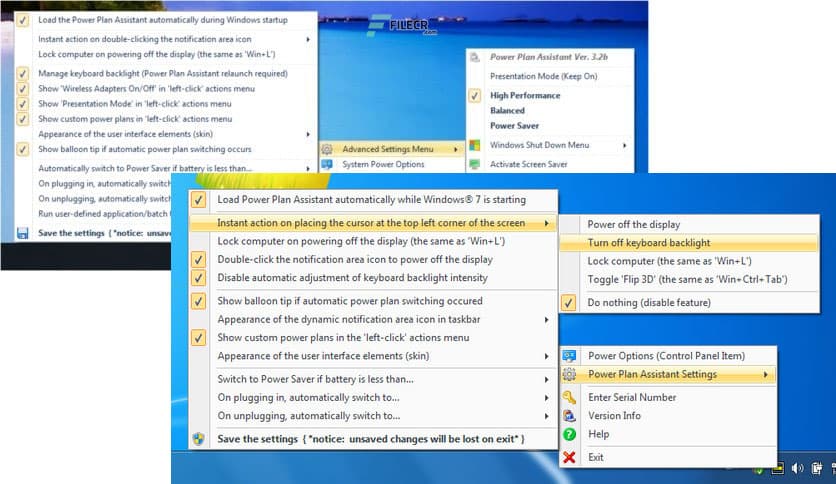Screen dimensions: 836x484
Task: Click the Windows flag icon beside Windows Shut Down Menu
Action: coord(475,145)
